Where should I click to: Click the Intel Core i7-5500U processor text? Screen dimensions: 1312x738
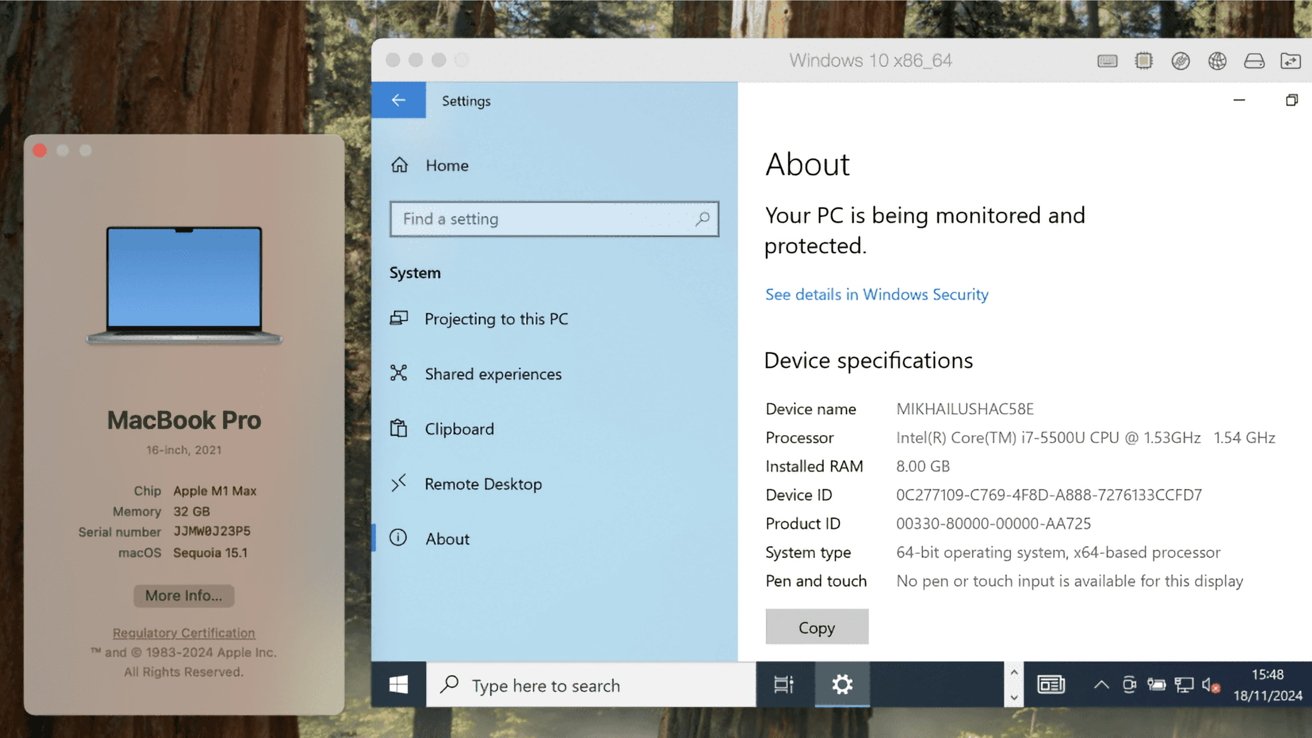pyautogui.click(x=1086, y=438)
